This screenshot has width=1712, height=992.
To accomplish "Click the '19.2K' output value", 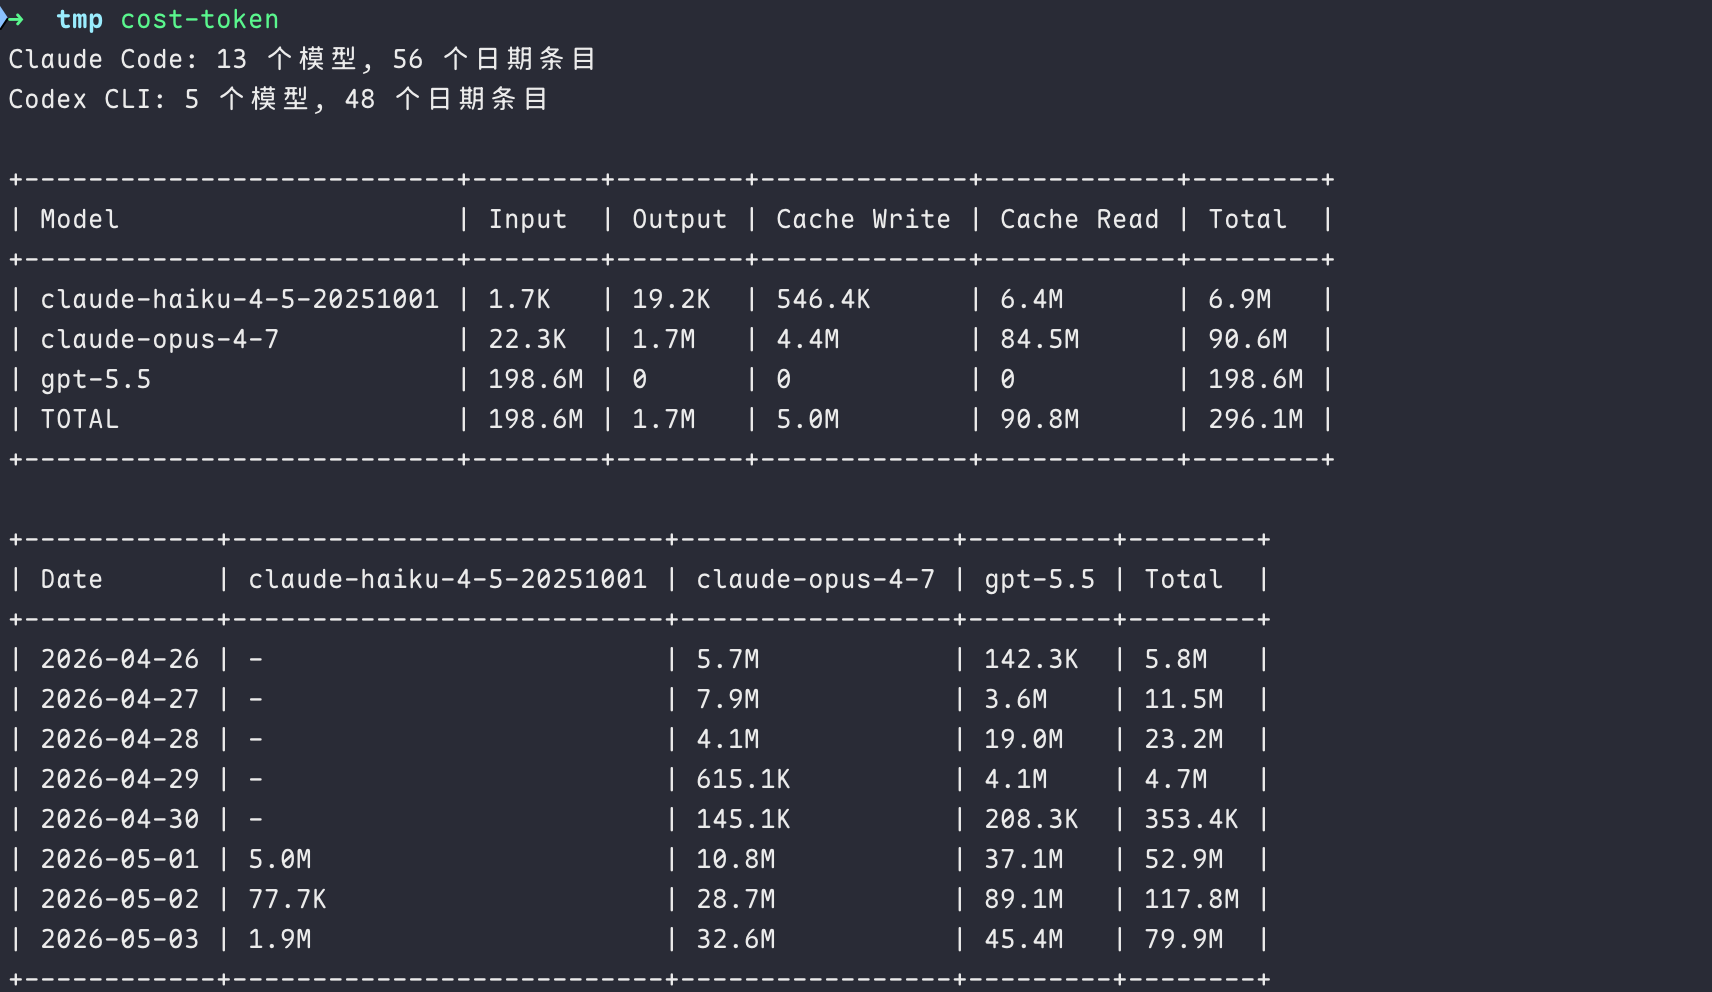I will click(x=672, y=299).
